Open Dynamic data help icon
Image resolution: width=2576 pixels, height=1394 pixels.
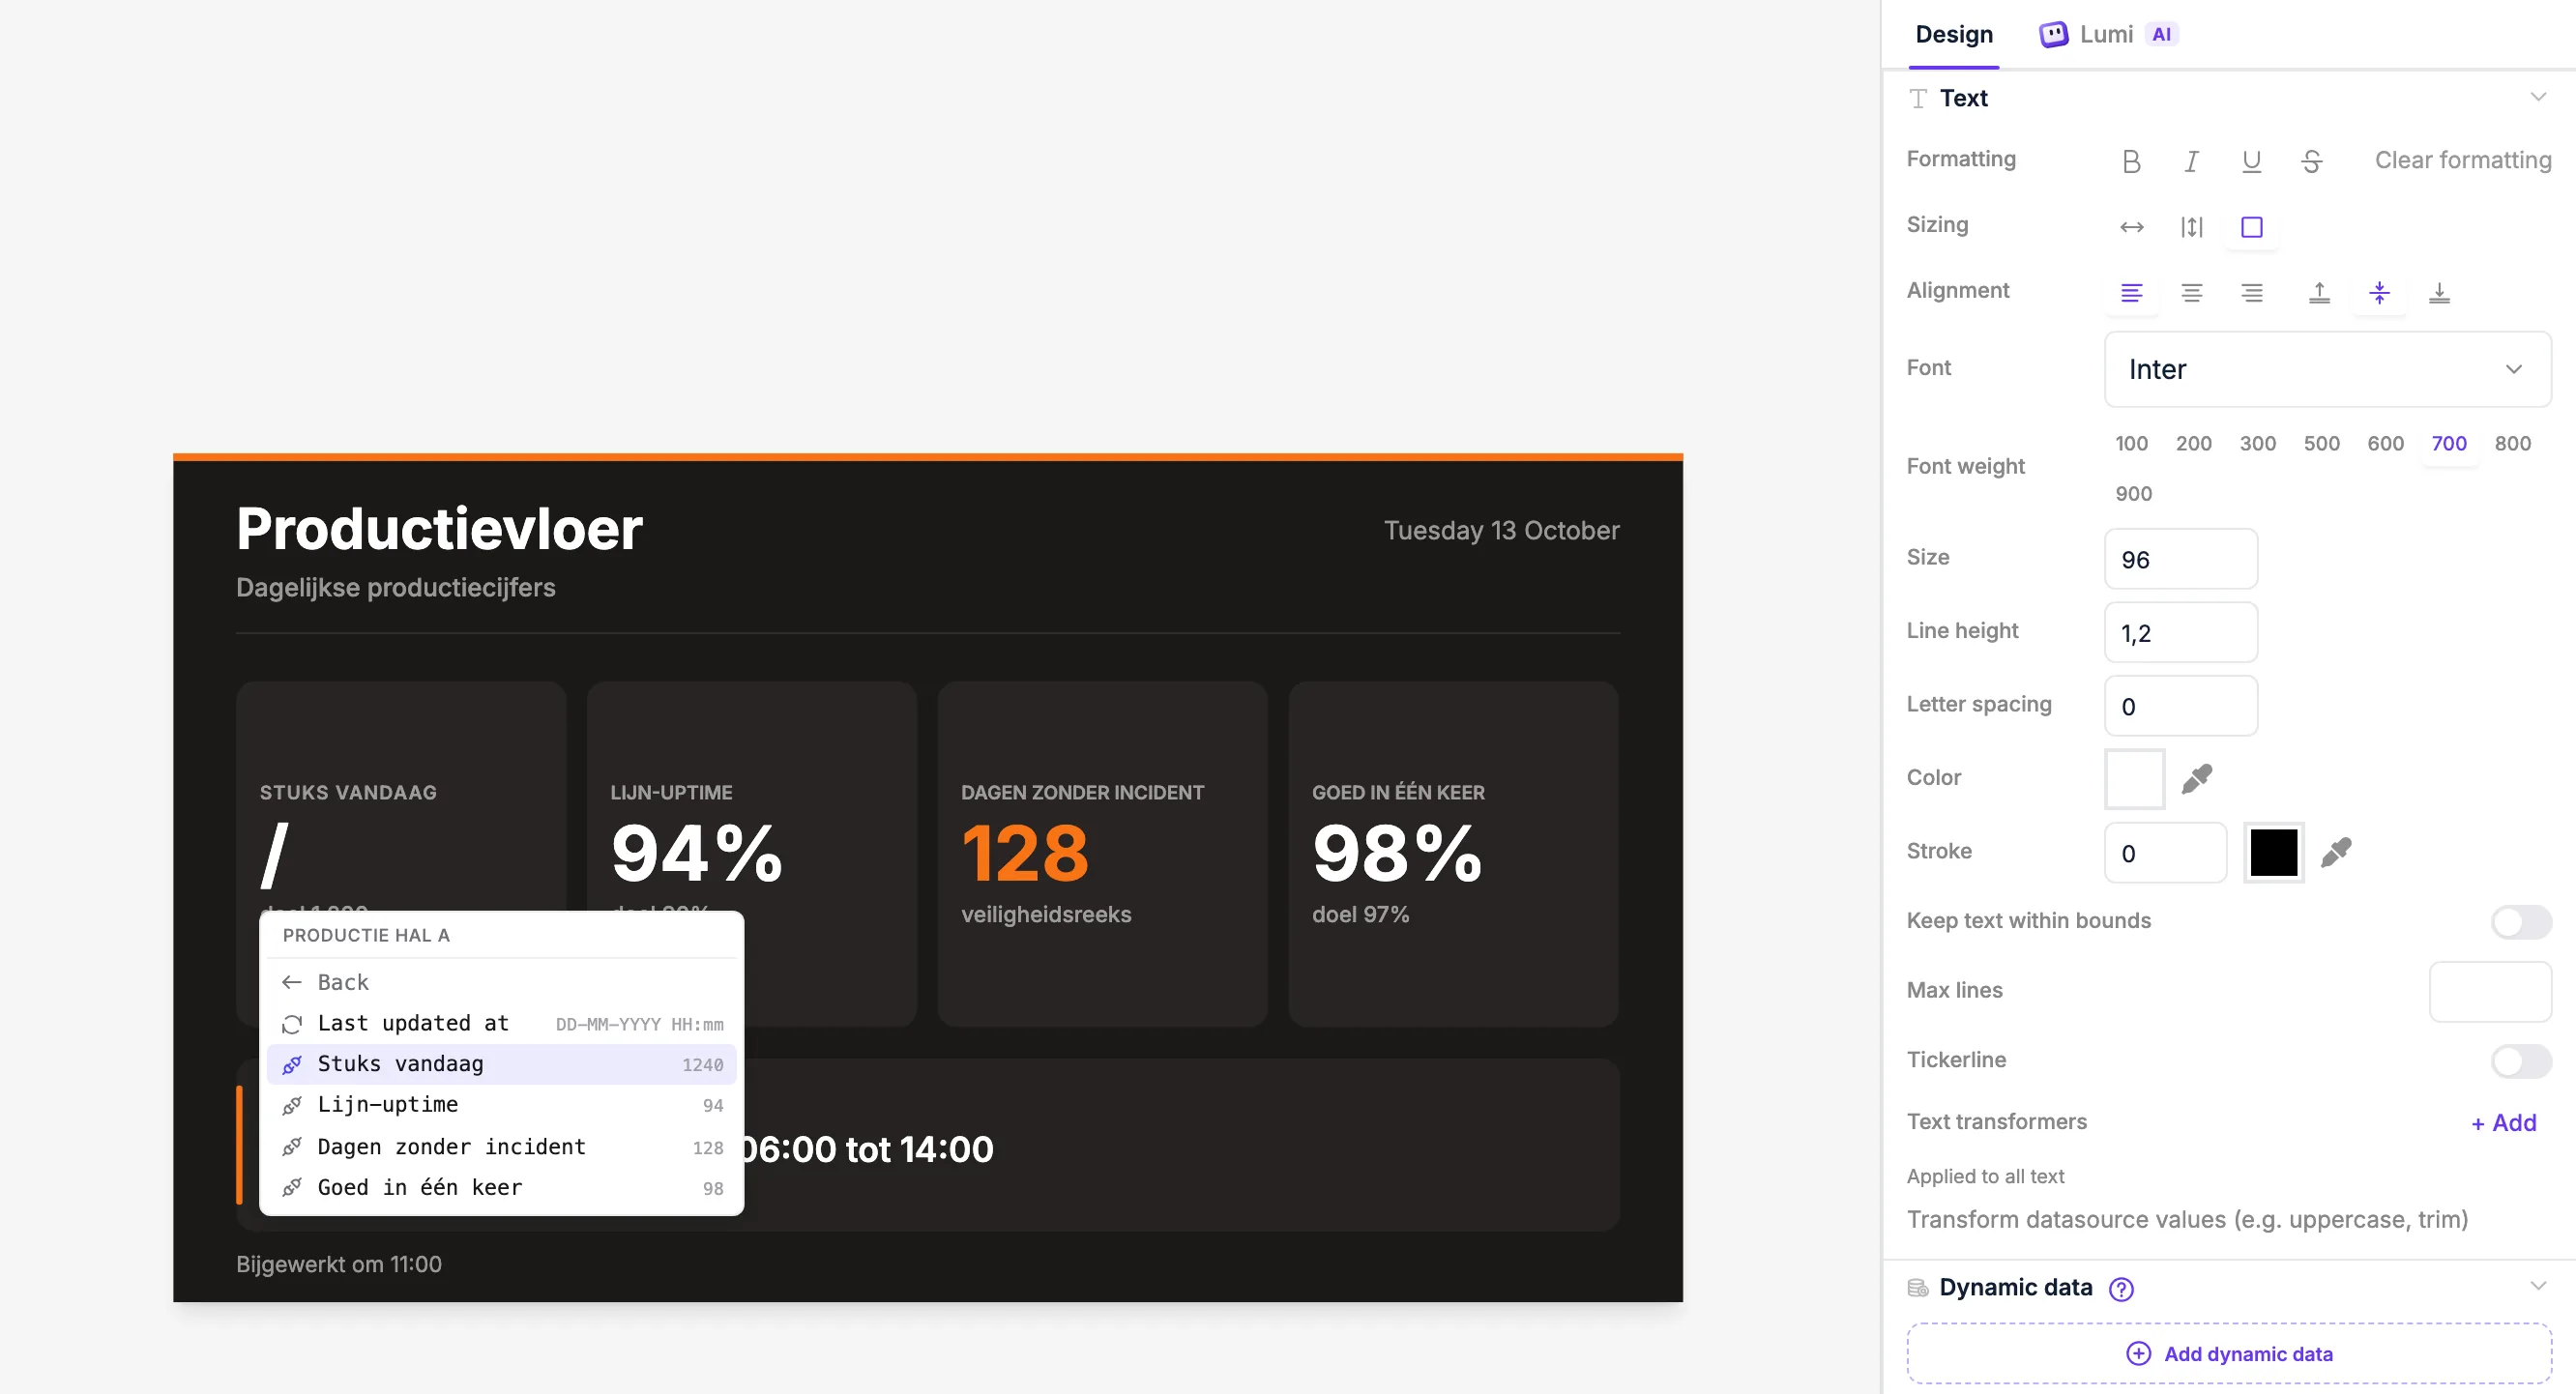pyautogui.click(x=2121, y=1289)
